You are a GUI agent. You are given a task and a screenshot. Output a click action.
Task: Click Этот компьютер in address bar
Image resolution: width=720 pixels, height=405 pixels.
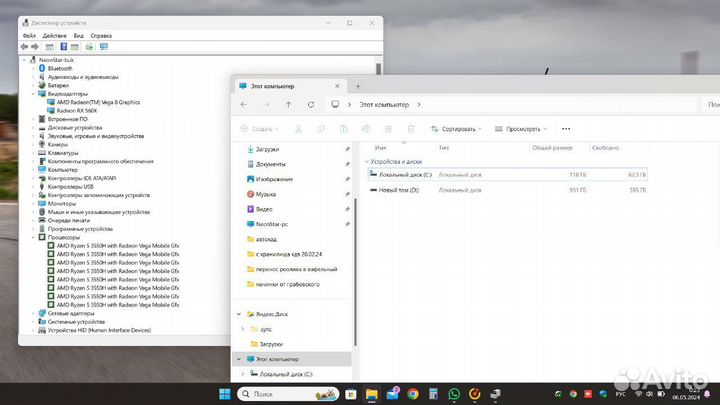point(384,105)
